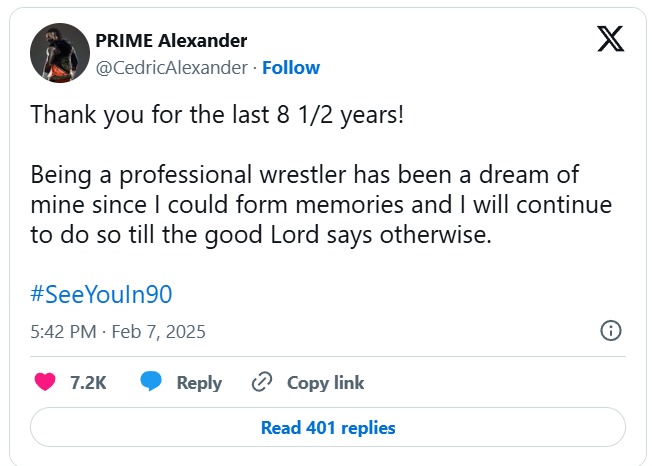Follow the CedricAlexander account

click(291, 68)
